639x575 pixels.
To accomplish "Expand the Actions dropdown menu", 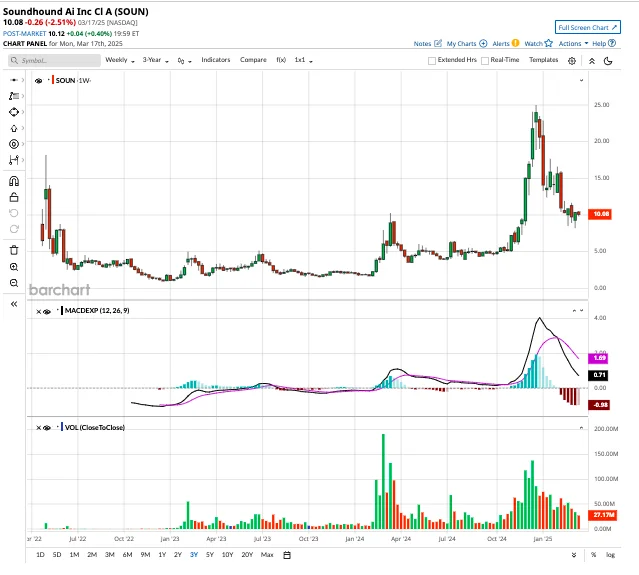I will click(573, 43).
